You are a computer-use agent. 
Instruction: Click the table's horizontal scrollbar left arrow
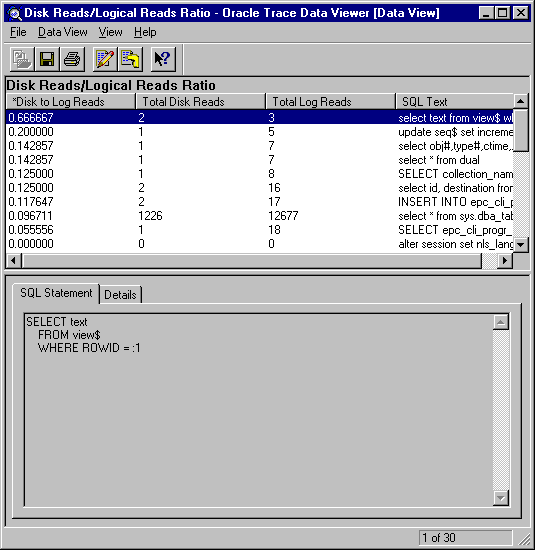coord(14,261)
